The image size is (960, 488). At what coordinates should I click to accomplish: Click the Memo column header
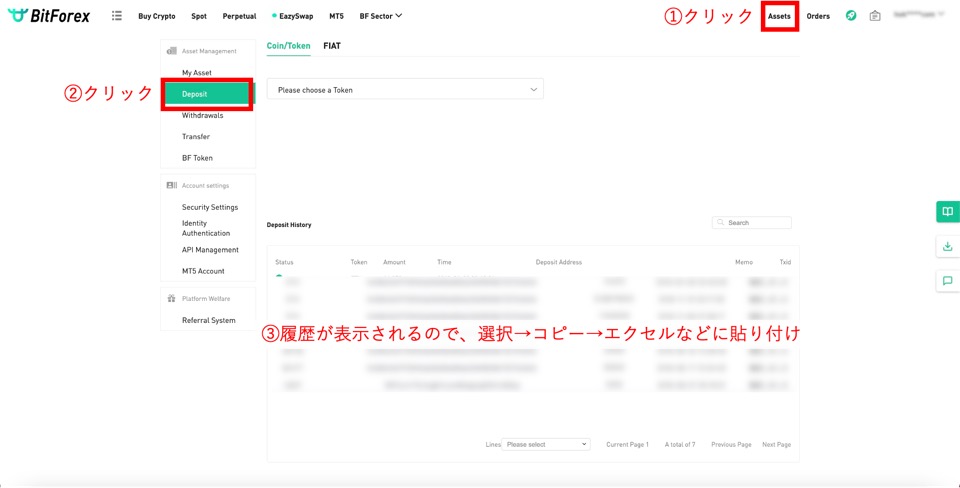(x=744, y=262)
